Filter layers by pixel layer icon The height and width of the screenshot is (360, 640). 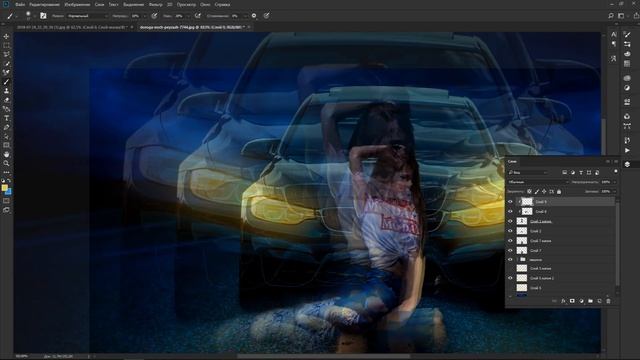(x=564, y=173)
